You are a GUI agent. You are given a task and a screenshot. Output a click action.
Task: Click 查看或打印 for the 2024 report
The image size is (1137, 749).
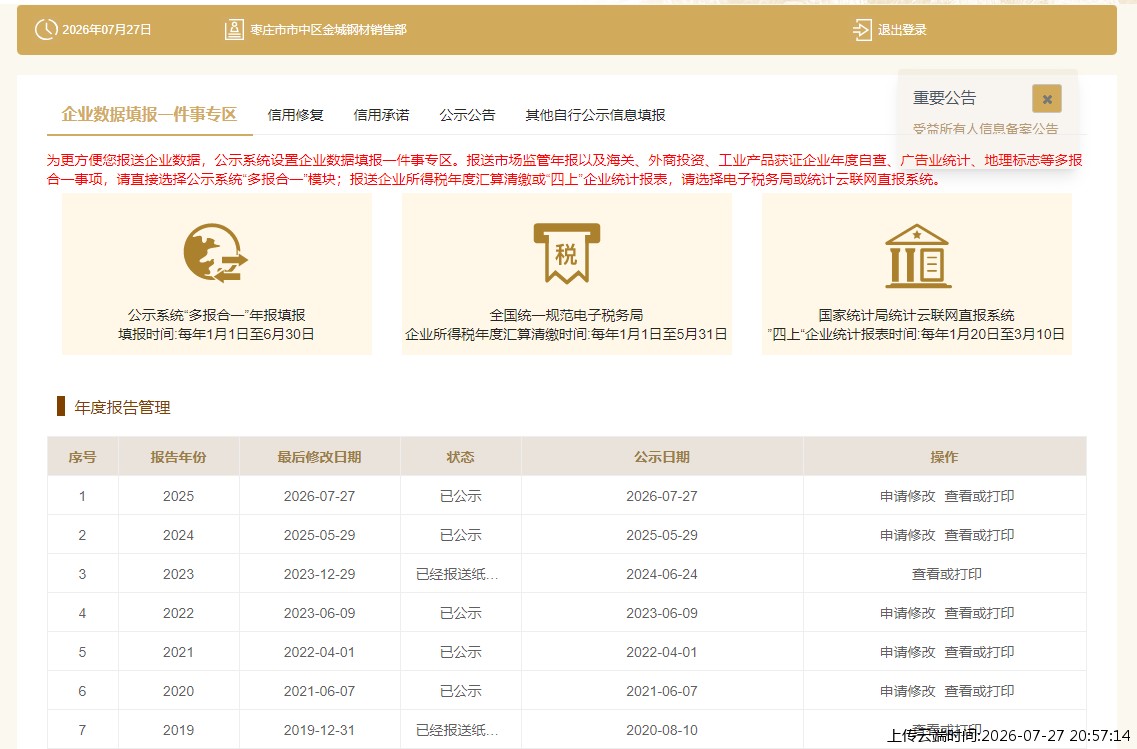[x=979, y=535]
